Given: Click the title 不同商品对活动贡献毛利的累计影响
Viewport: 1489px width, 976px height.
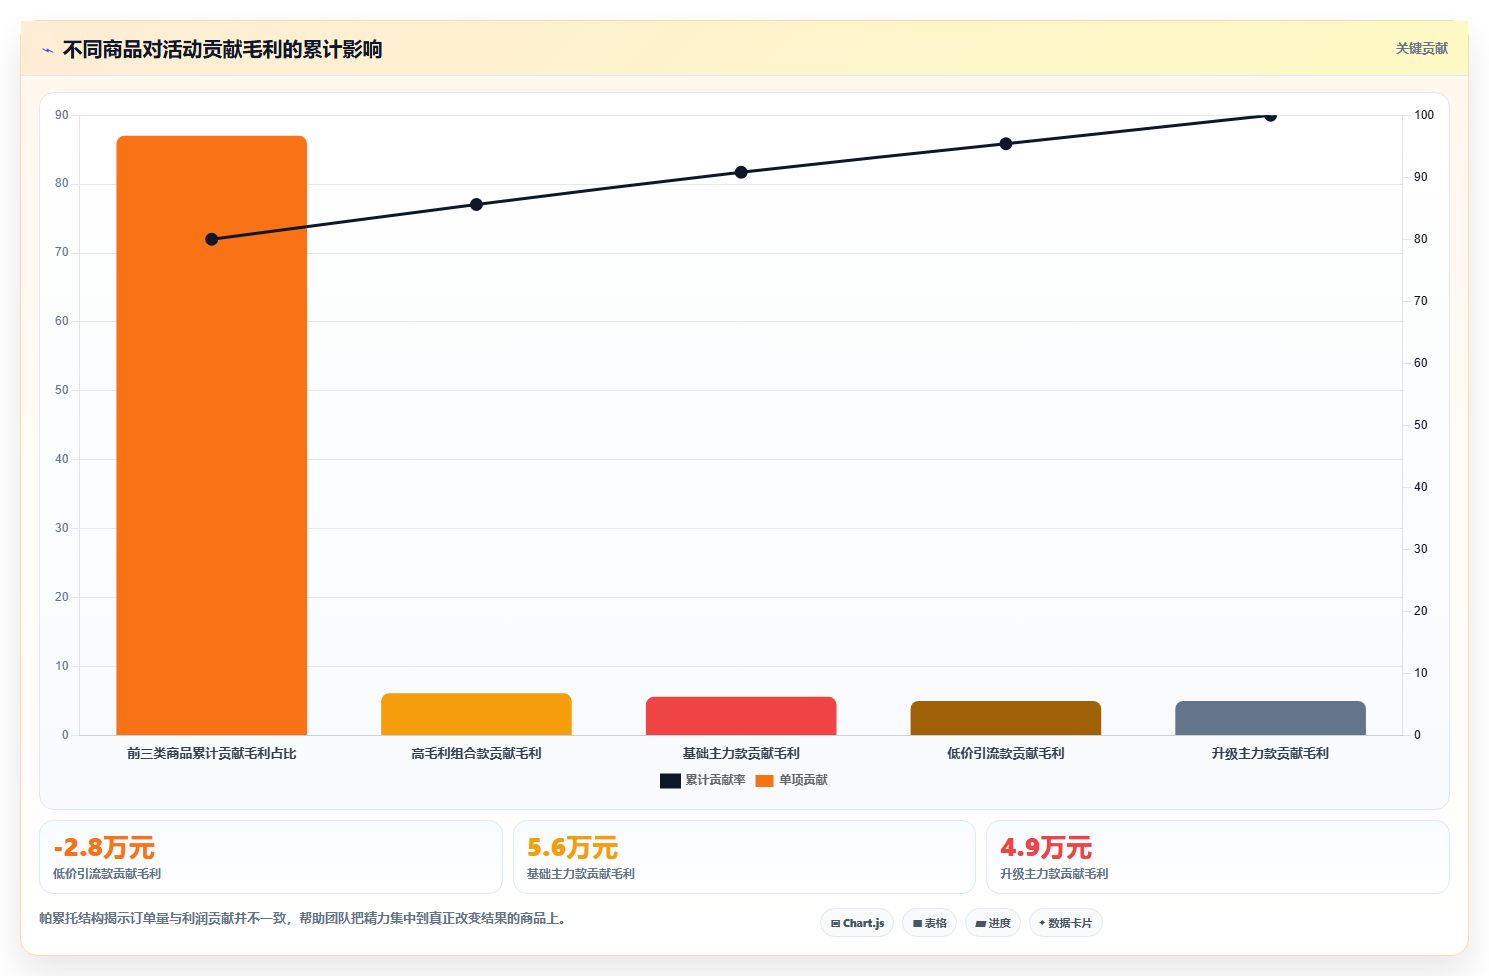Looking at the screenshot, I should (222, 49).
